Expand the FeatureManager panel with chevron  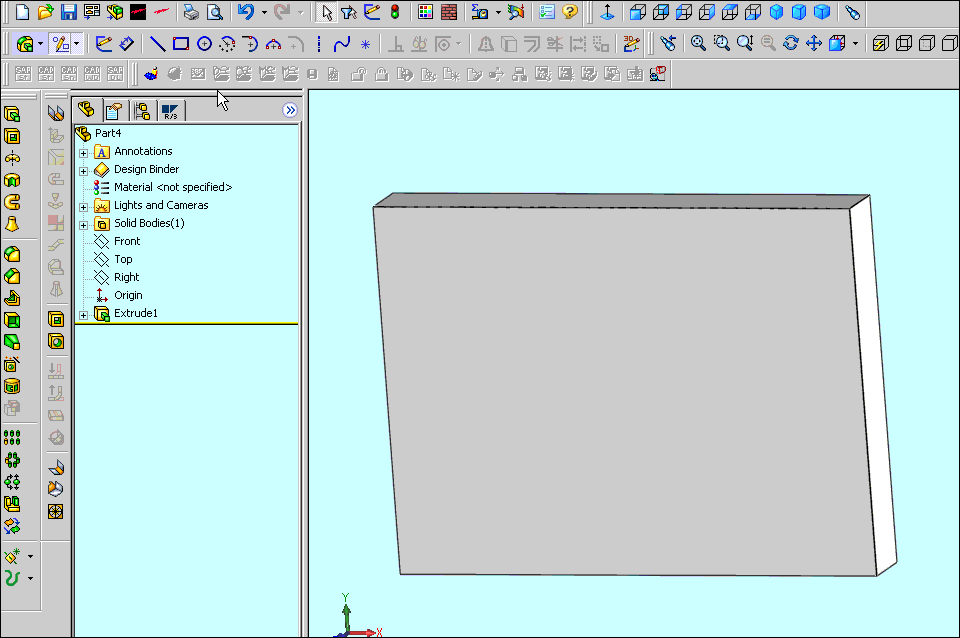pos(290,110)
